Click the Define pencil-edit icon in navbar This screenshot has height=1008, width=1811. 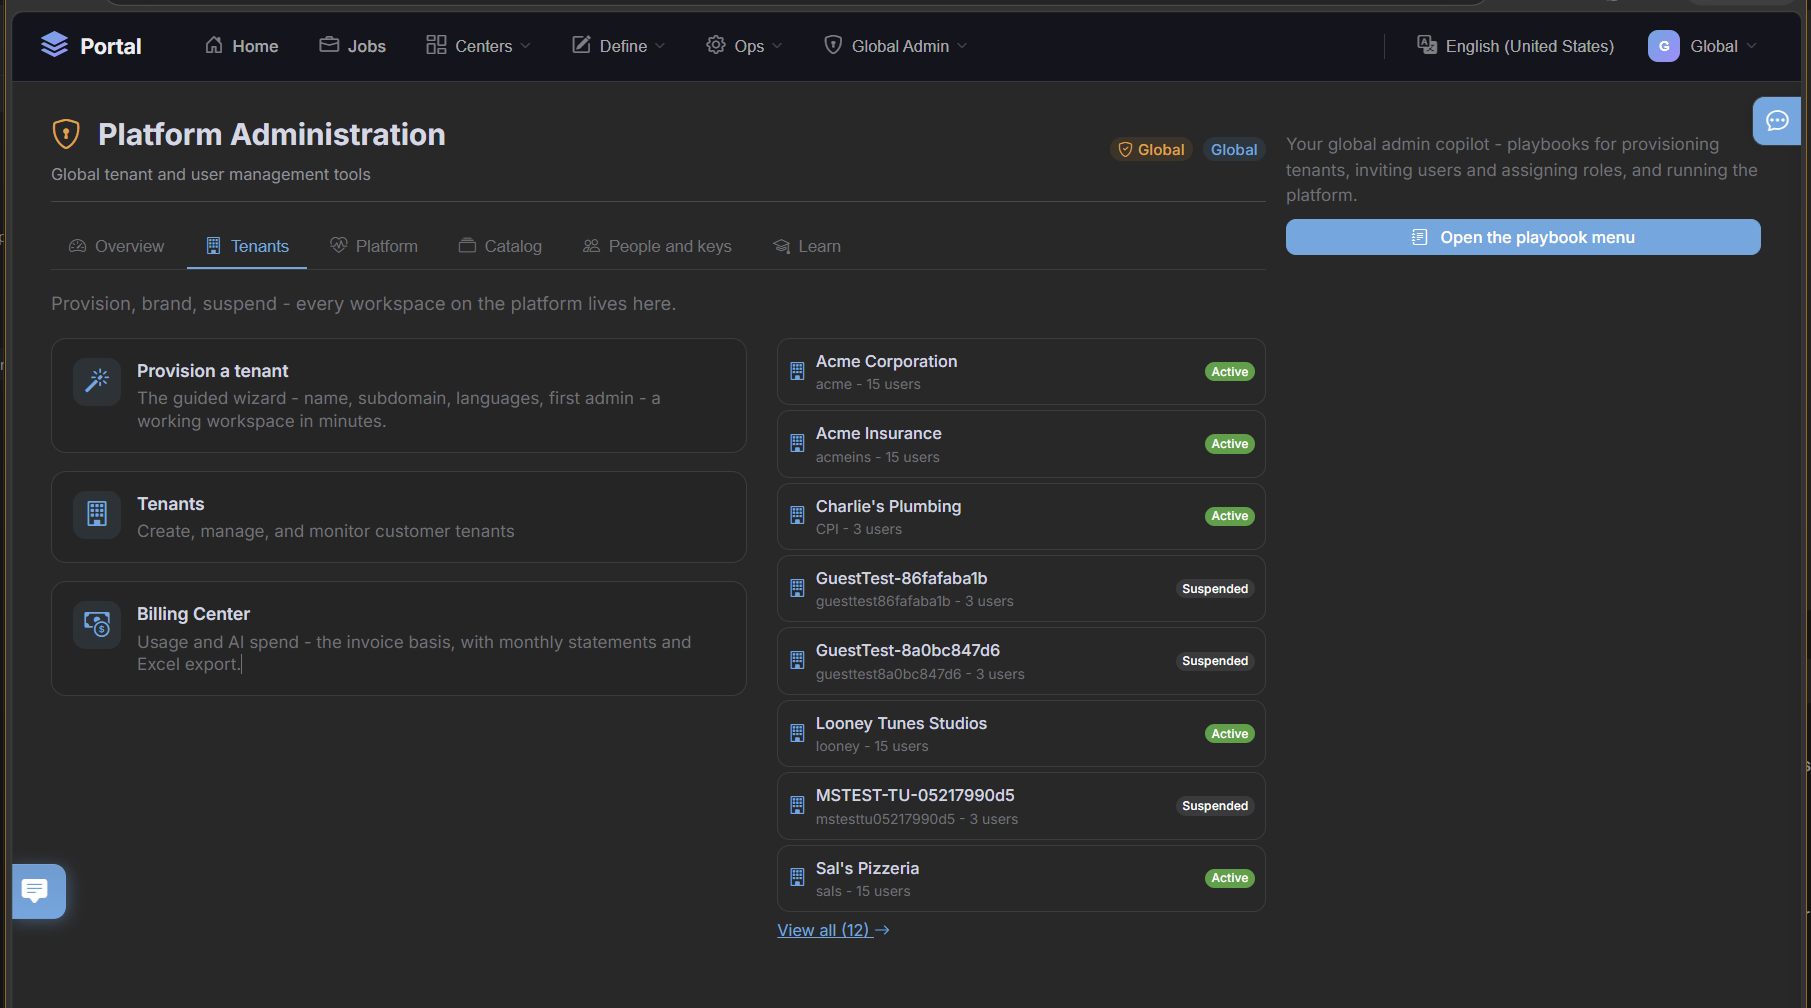(x=581, y=45)
